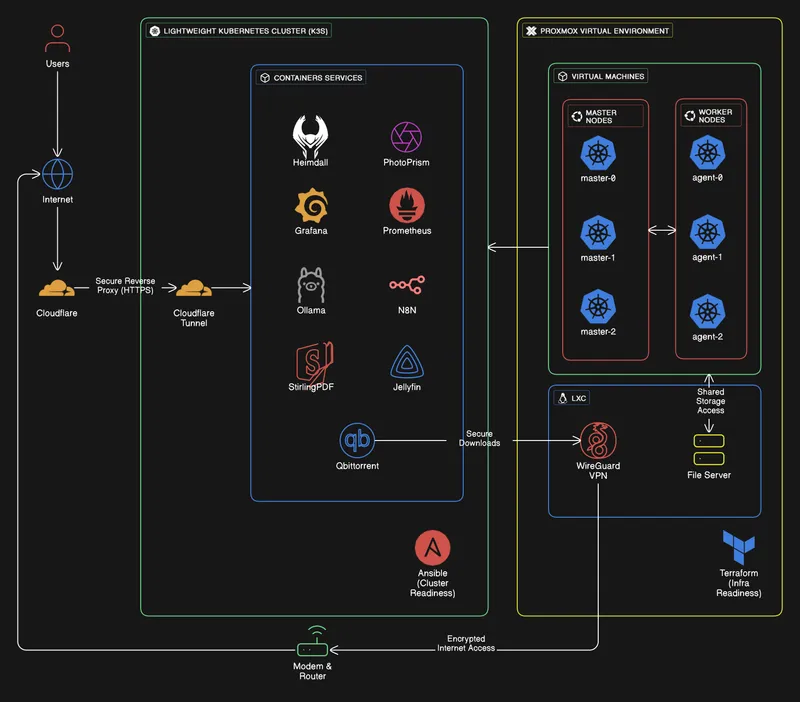Image resolution: width=800 pixels, height=702 pixels.
Task: Select the Jellyfin triangle icon
Action: pos(407,362)
